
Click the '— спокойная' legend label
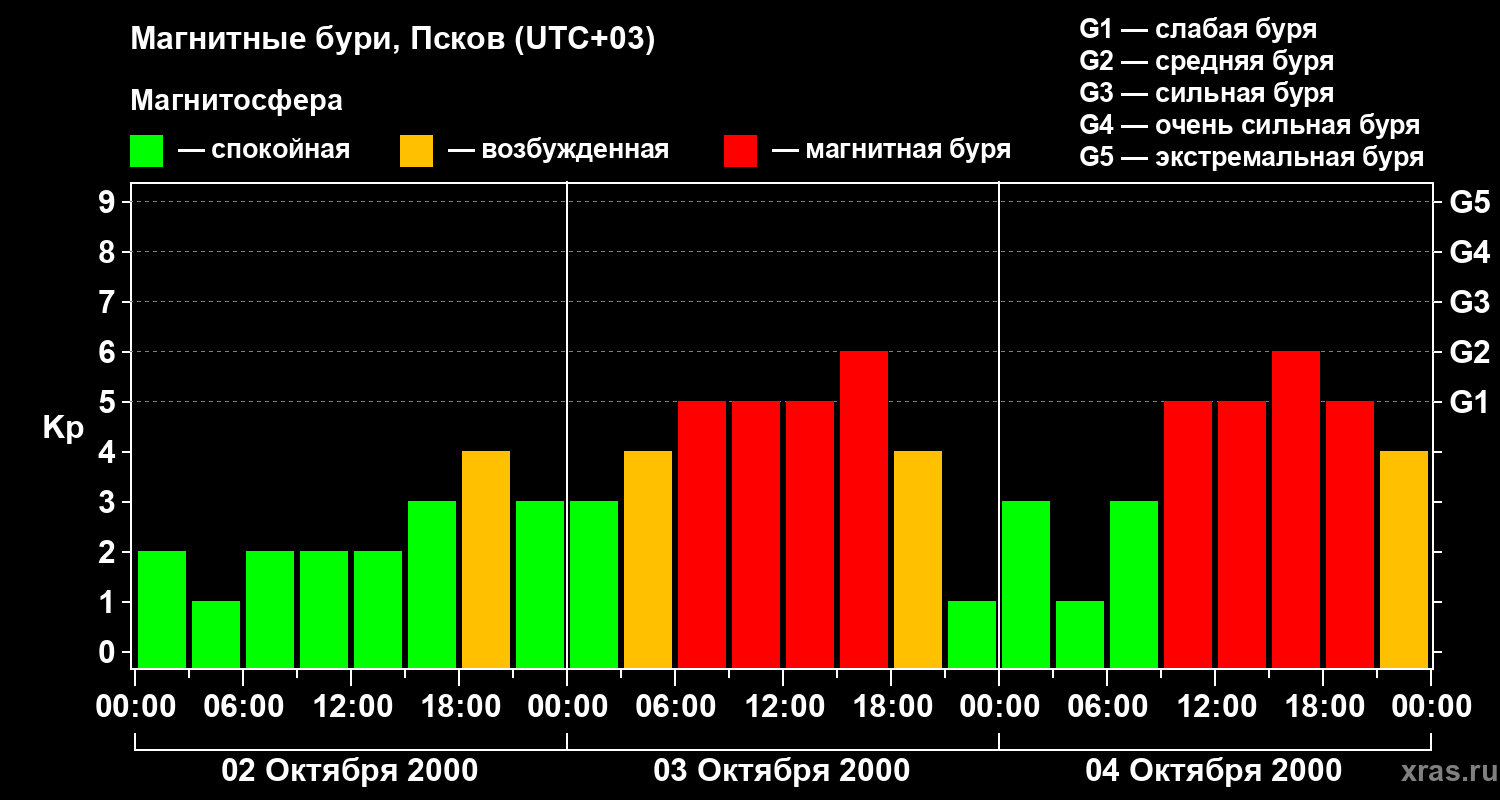(264, 150)
